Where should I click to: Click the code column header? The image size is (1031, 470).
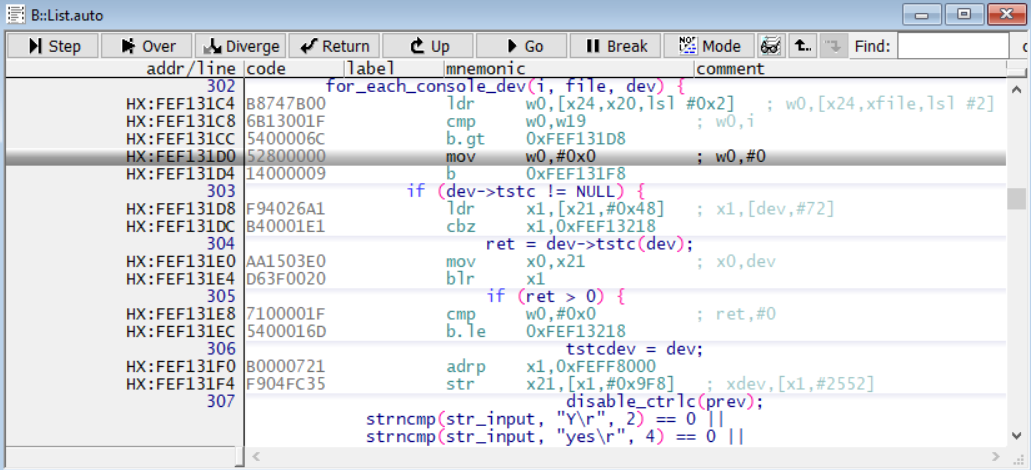[267, 68]
